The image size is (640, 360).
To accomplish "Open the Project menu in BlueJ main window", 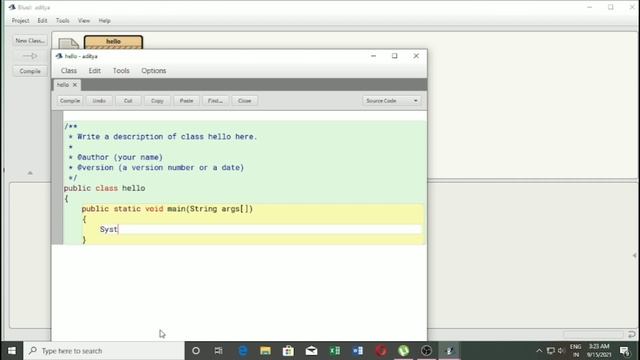I will pyautogui.click(x=20, y=20).
